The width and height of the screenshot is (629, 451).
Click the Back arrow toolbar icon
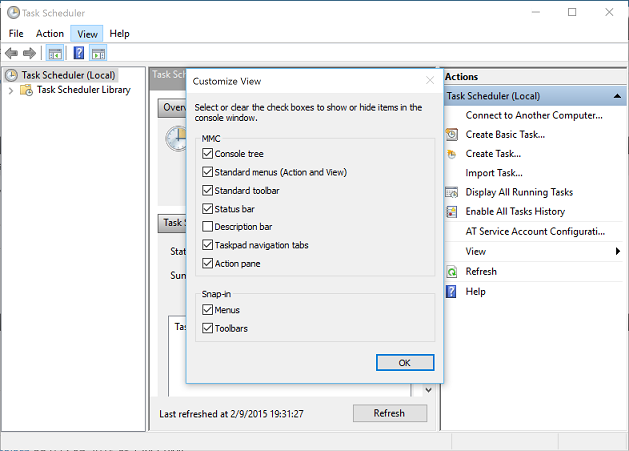pos(11,53)
